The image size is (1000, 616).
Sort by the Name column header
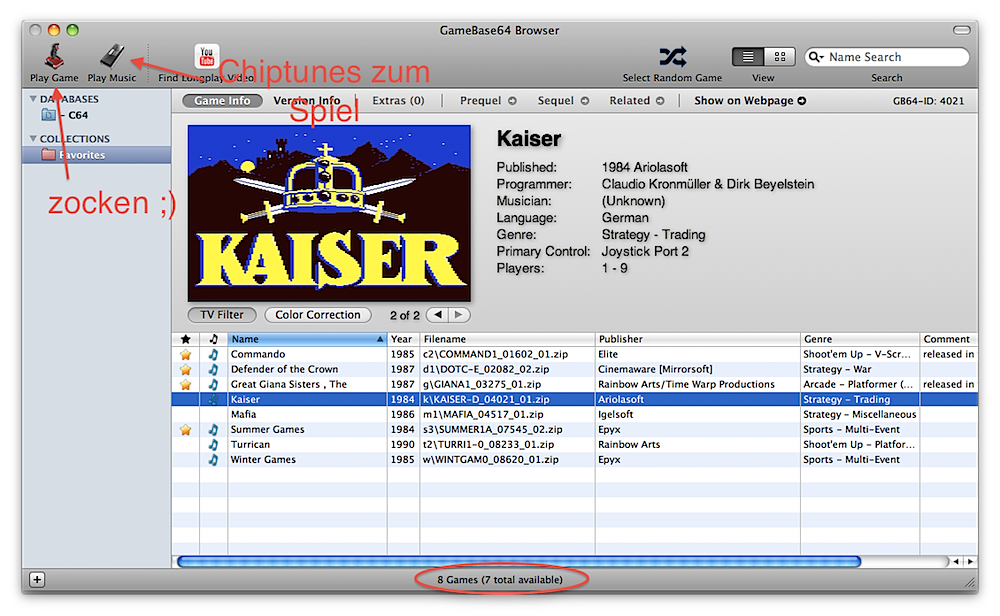pos(307,339)
